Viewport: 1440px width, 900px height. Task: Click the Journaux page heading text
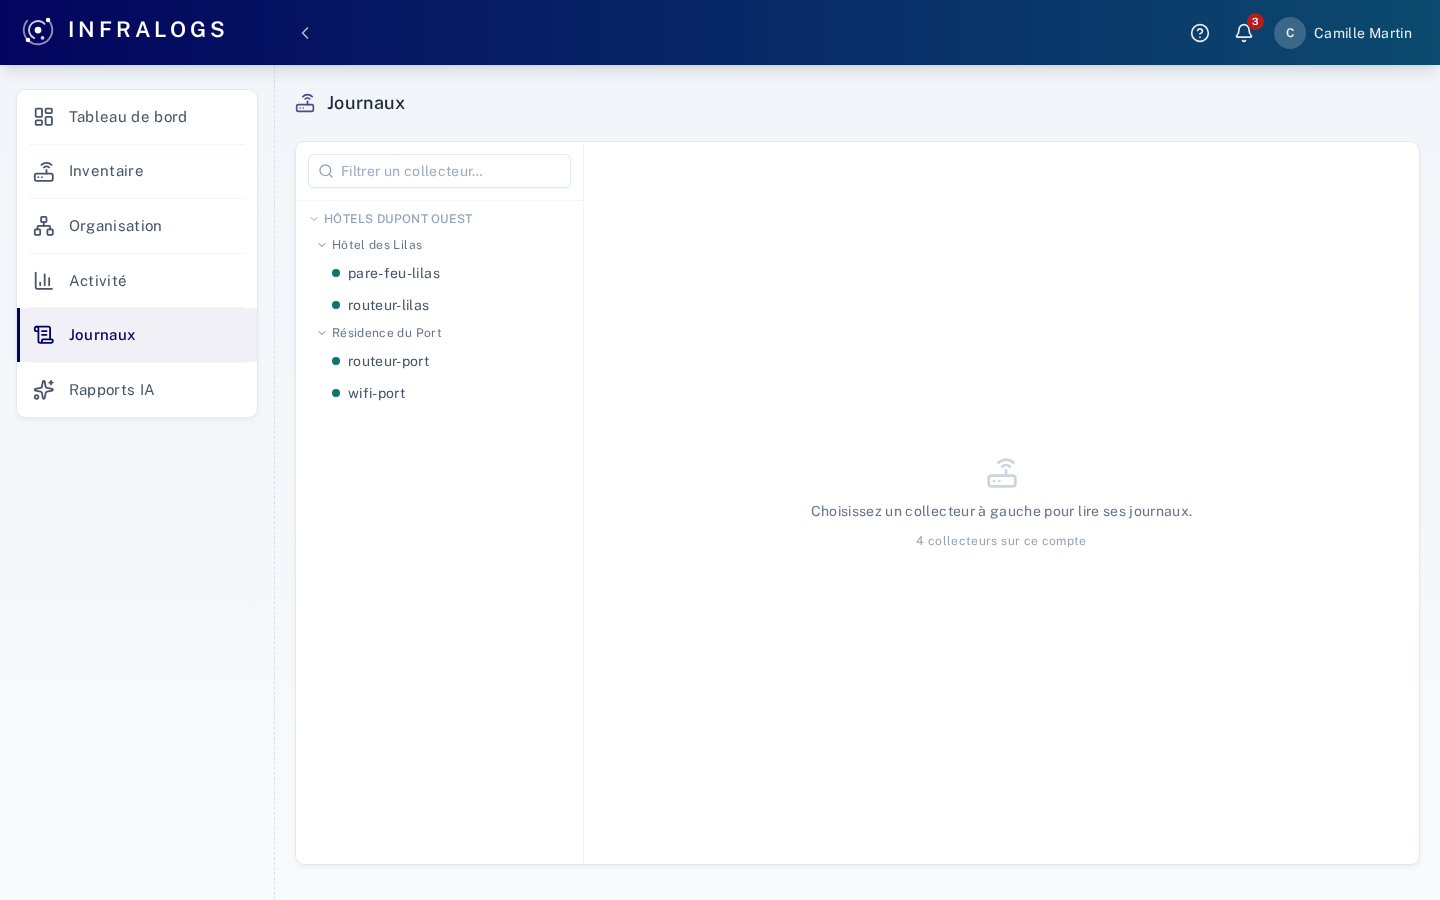(366, 103)
